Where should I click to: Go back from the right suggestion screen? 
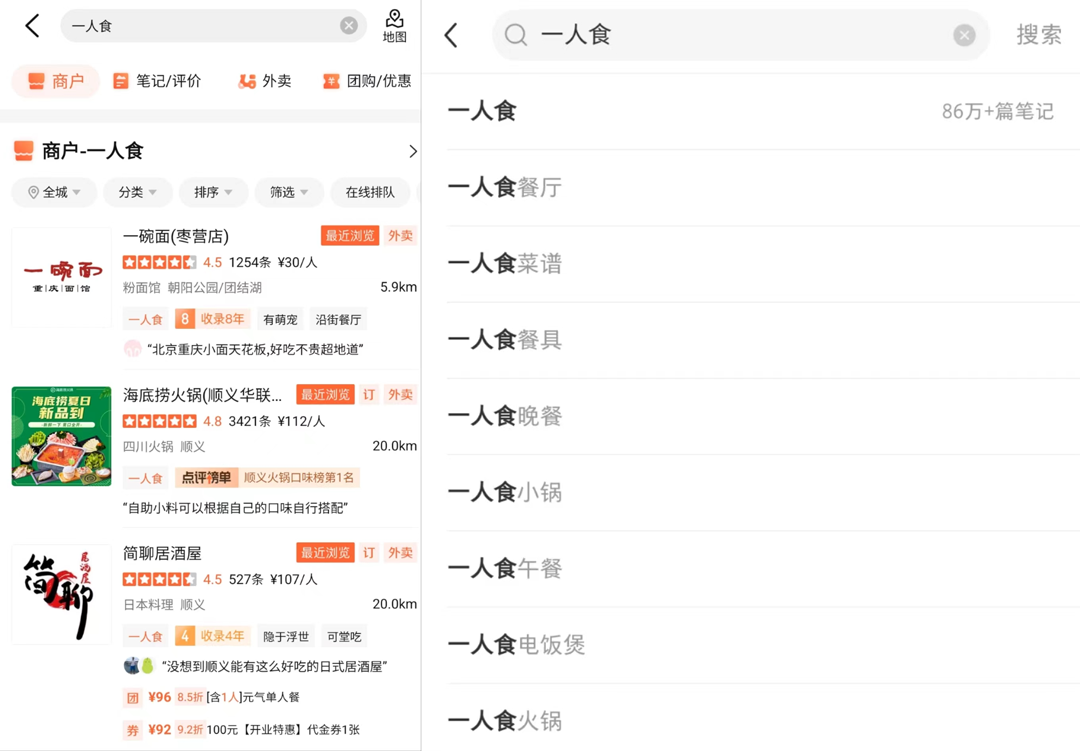(x=451, y=35)
